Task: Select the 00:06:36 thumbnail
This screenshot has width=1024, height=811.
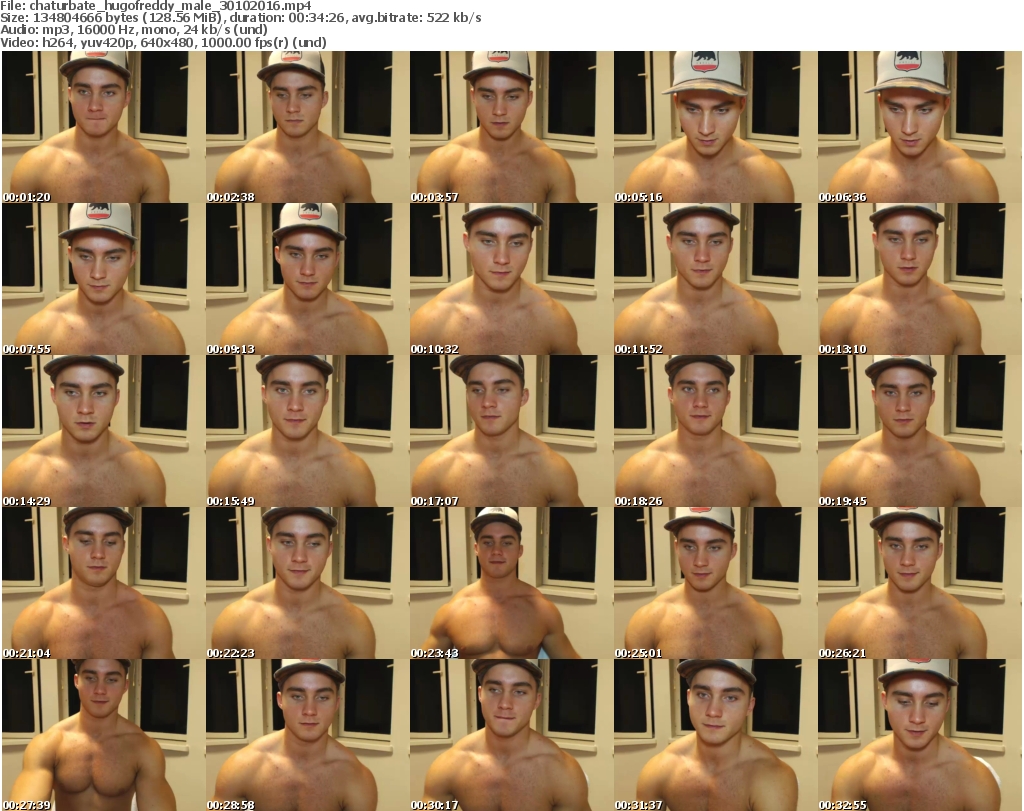Action: pos(919,127)
